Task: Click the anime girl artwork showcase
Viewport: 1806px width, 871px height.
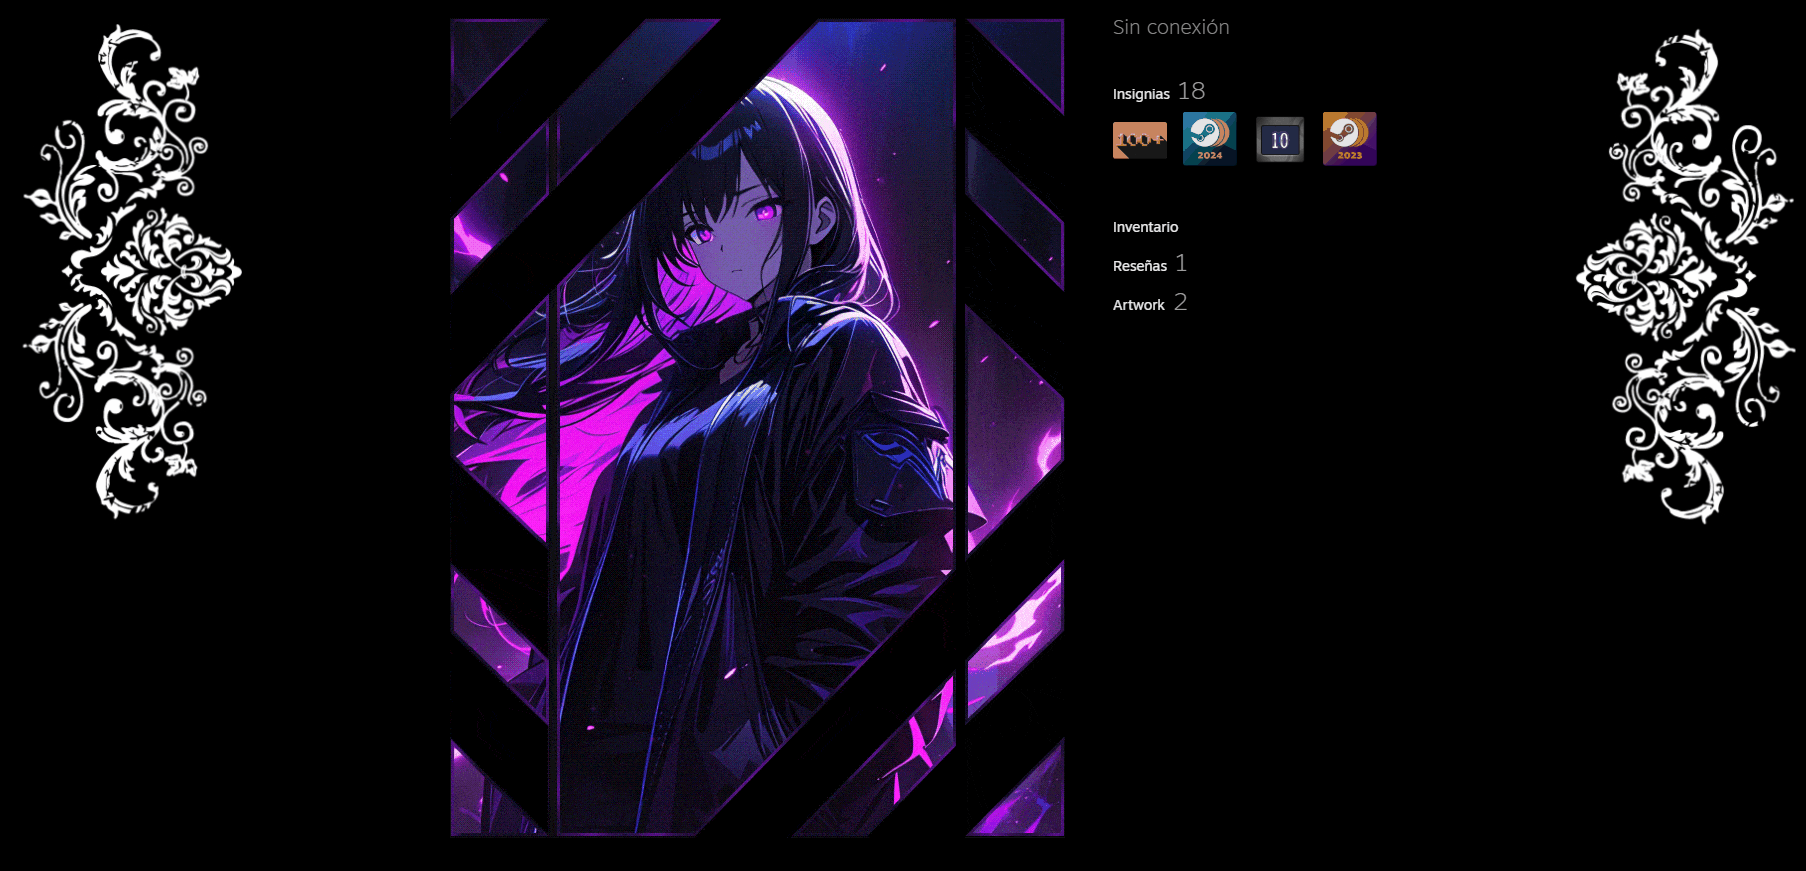Action: (x=757, y=427)
